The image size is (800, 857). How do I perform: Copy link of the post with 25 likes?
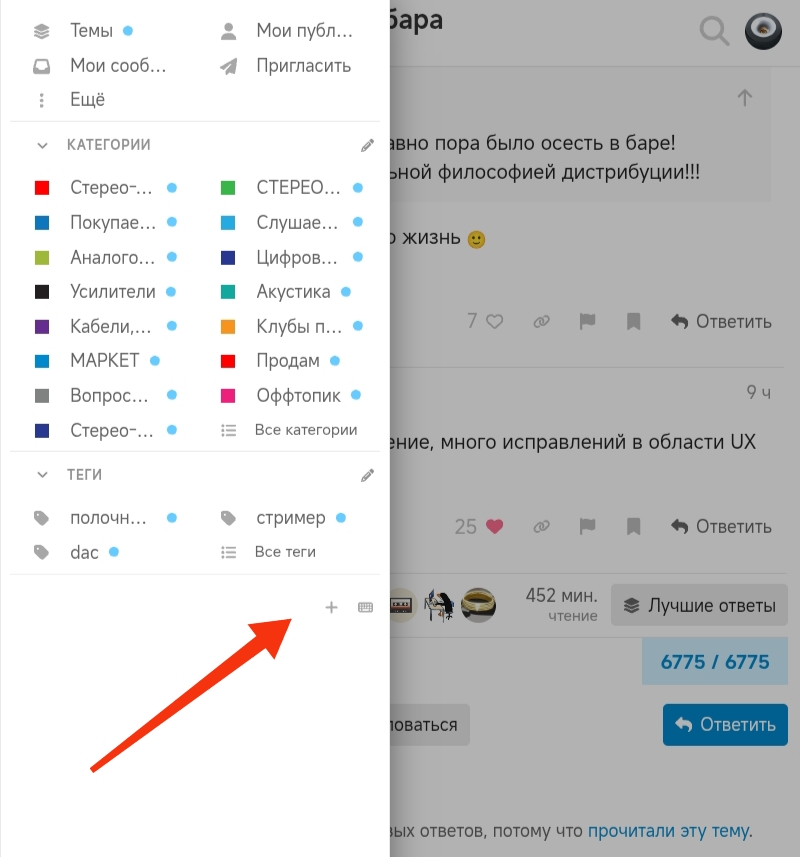point(542,527)
